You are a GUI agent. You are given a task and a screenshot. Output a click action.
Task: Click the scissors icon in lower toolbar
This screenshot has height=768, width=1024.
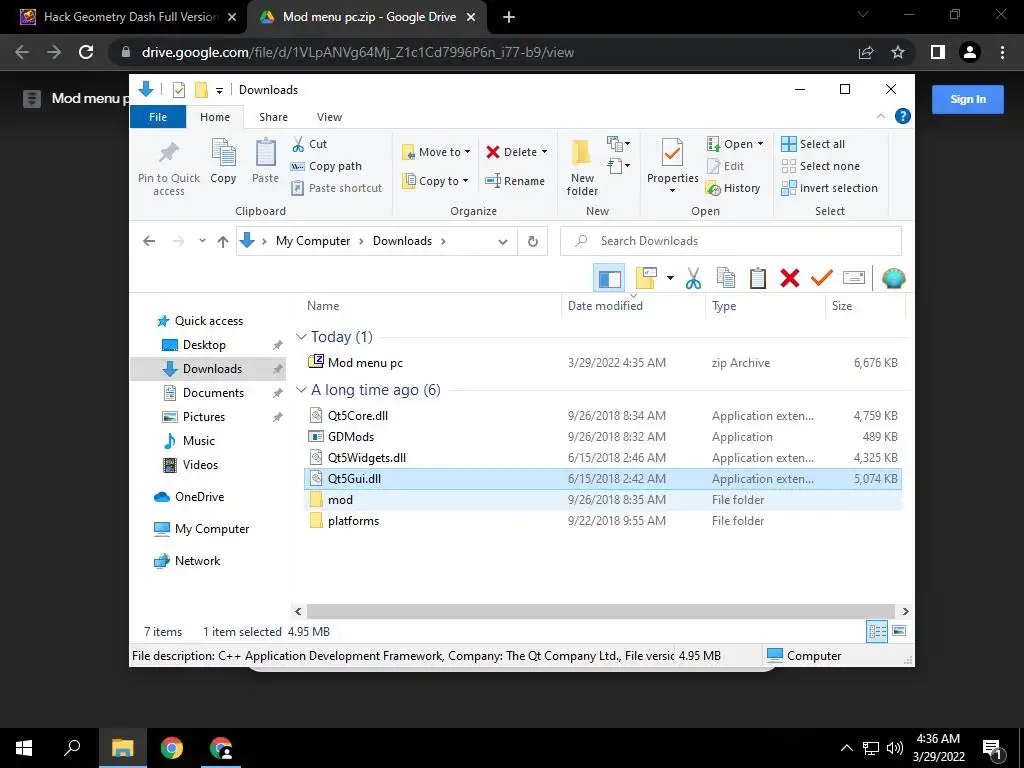693,278
